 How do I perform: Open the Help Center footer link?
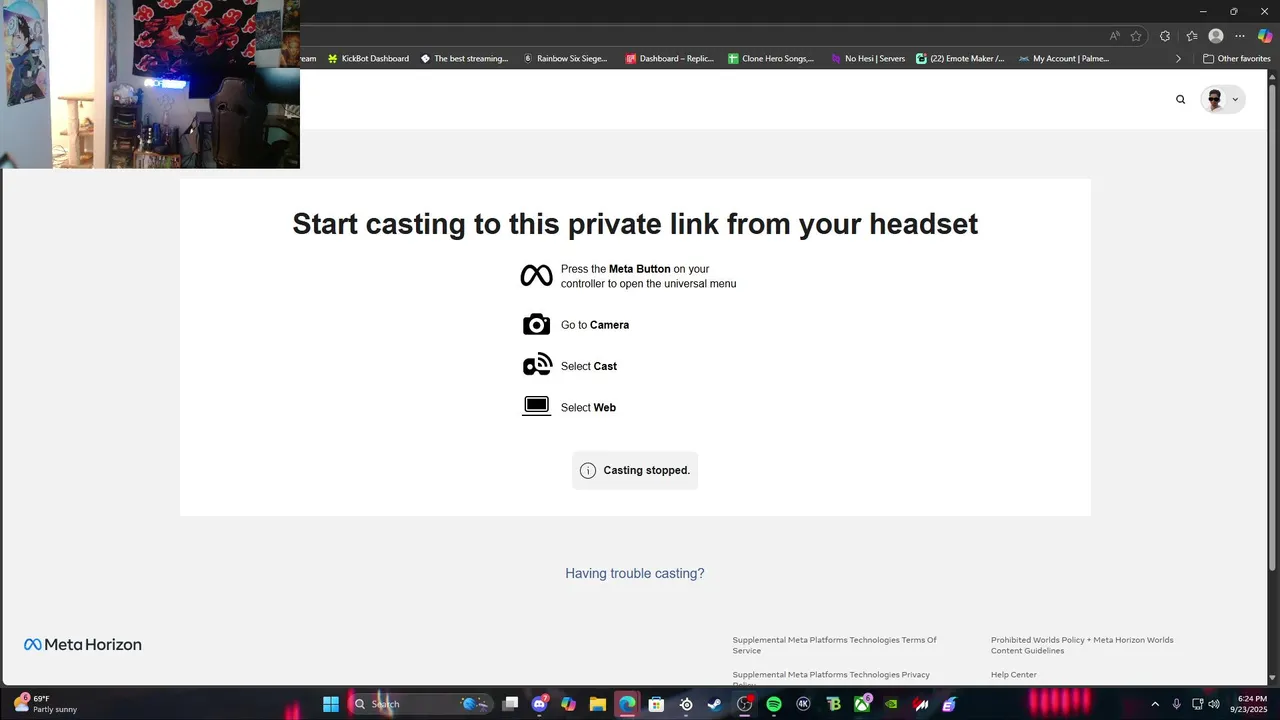1014,675
